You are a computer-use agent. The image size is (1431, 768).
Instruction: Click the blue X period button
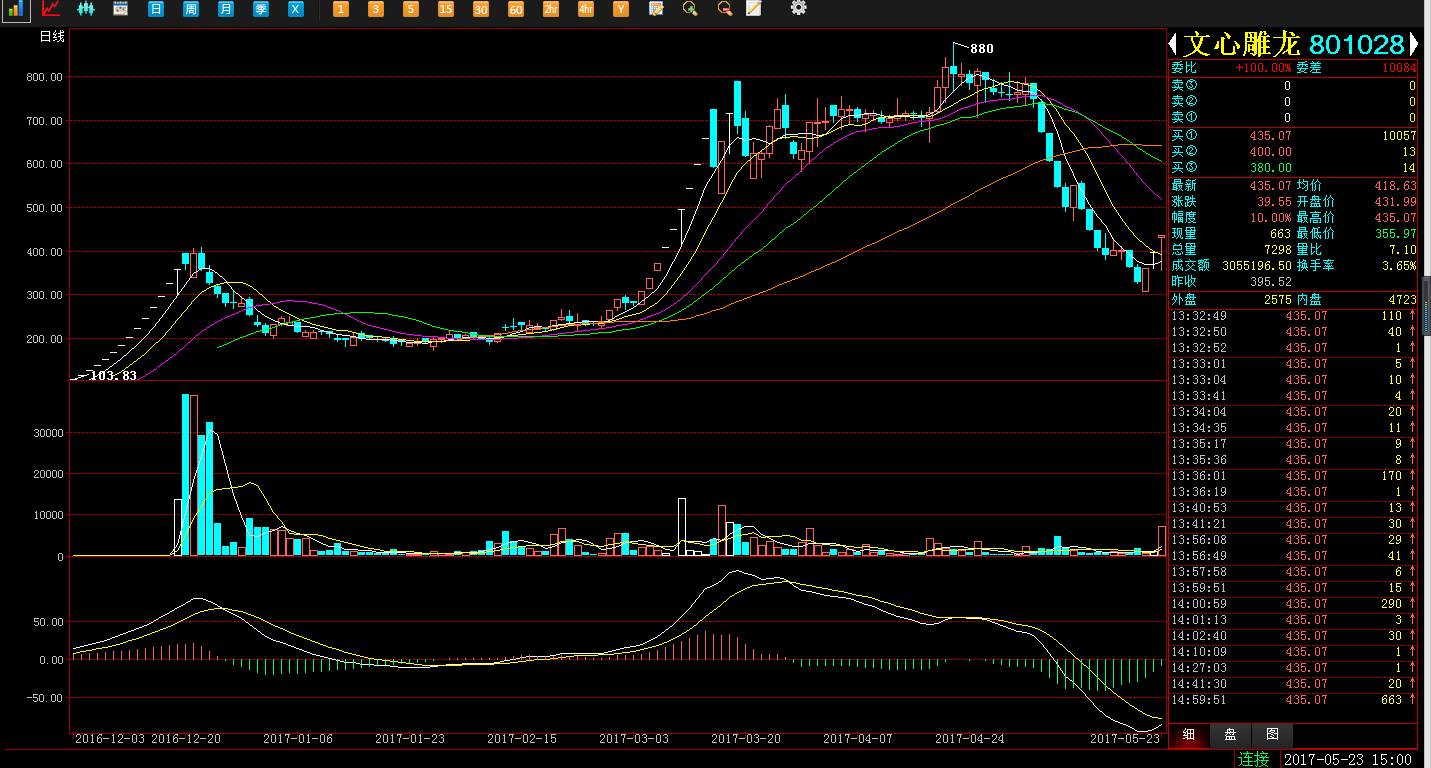(295, 9)
